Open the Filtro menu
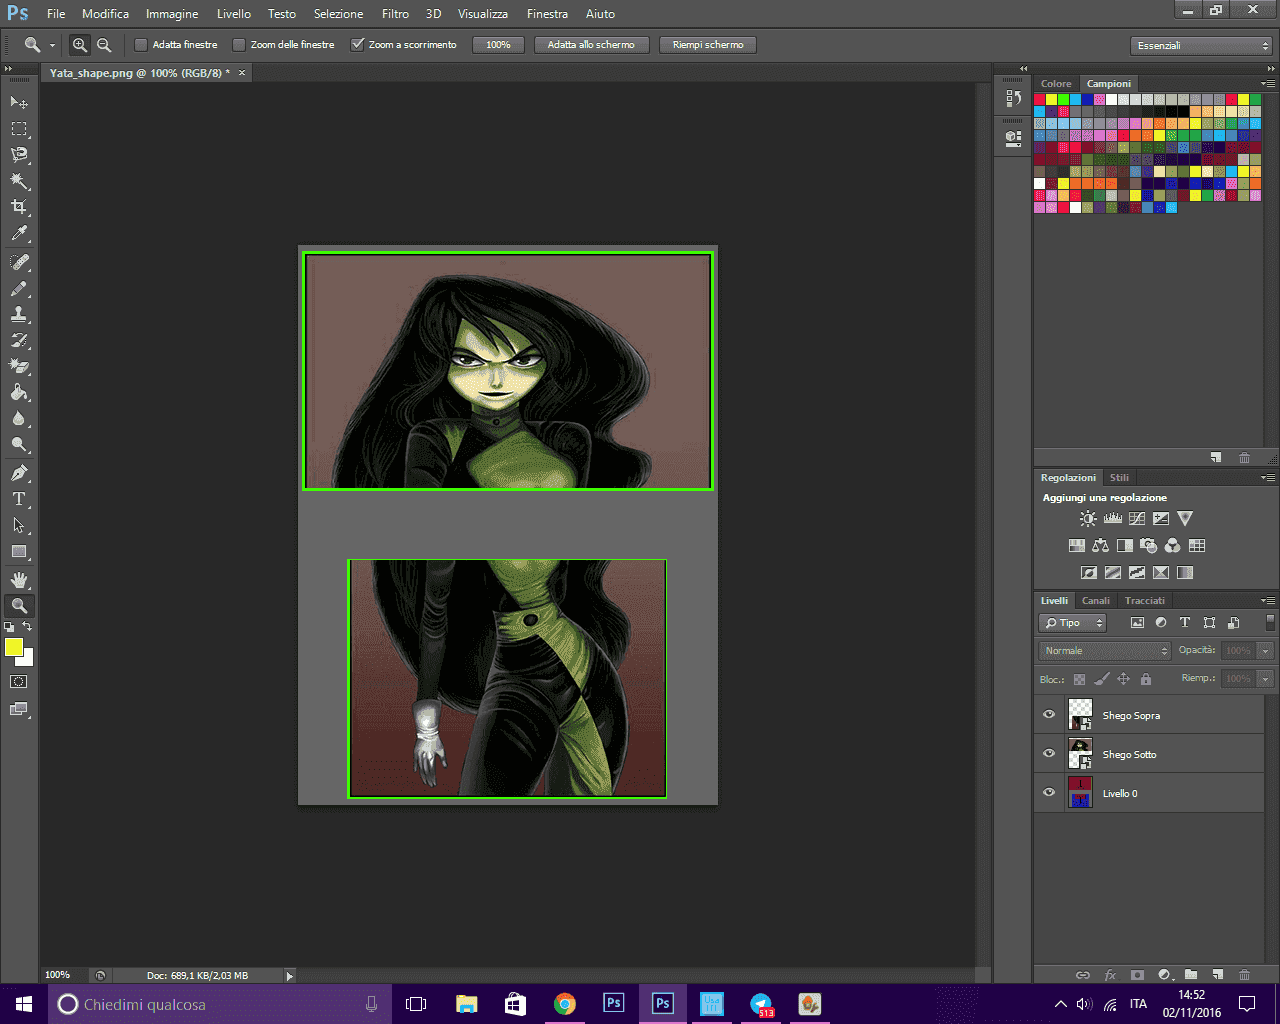This screenshot has width=1280, height=1024. (395, 14)
